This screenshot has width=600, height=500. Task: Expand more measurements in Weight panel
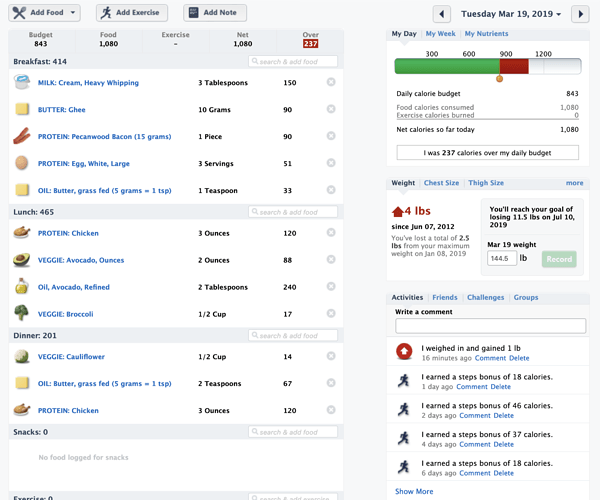tap(574, 183)
